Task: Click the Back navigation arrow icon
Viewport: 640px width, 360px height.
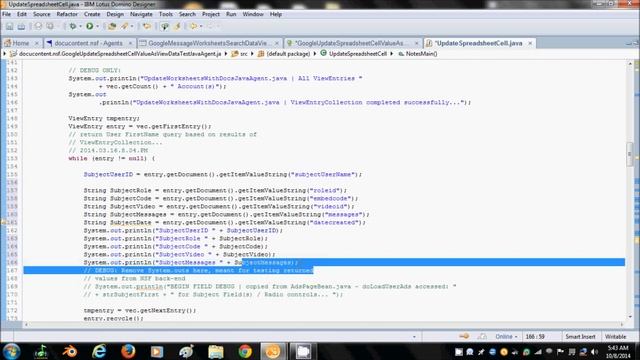Action: 193,27
